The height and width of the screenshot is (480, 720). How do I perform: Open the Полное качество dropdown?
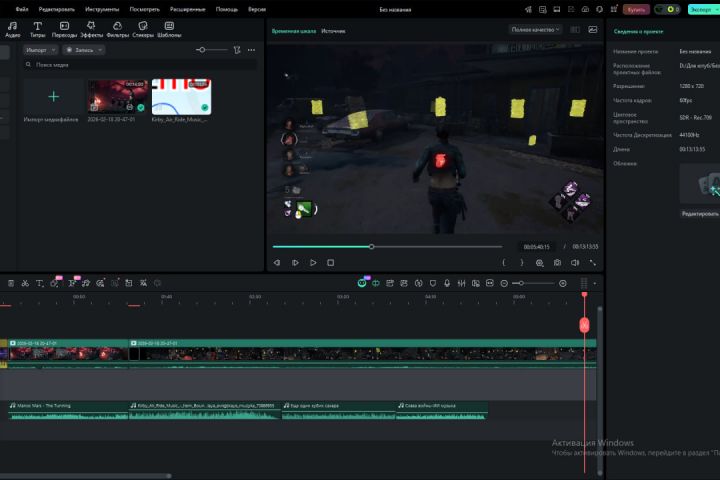(535, 29)
